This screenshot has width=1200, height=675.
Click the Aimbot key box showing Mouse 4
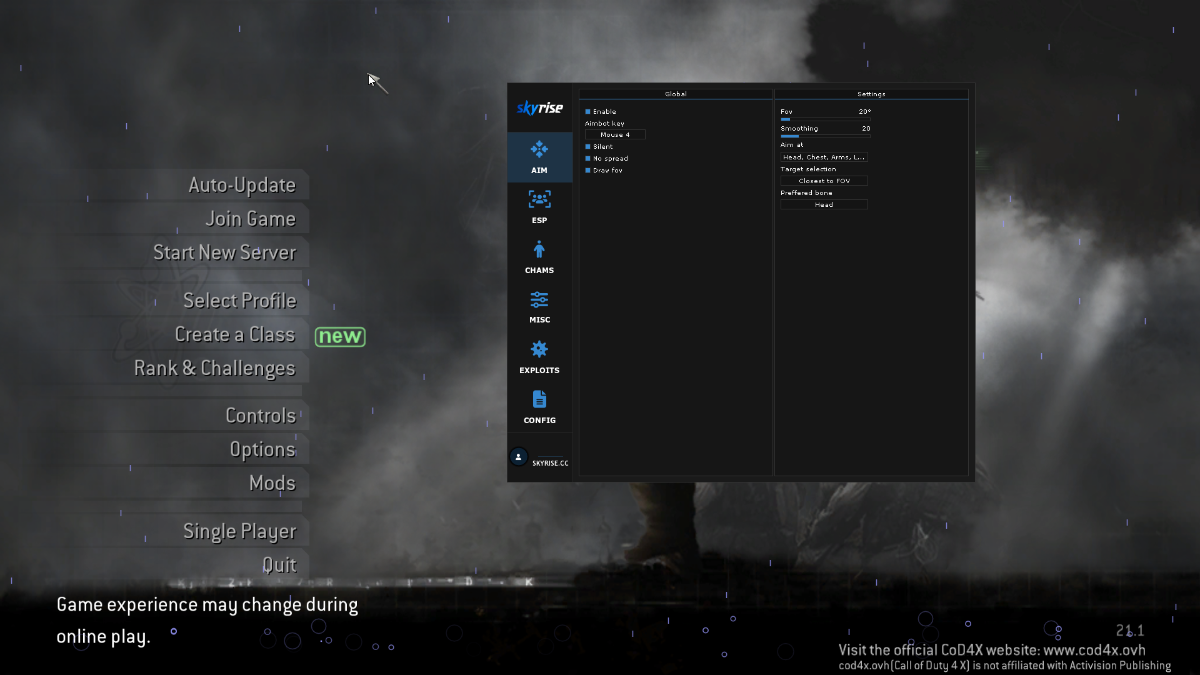point(615,134)
